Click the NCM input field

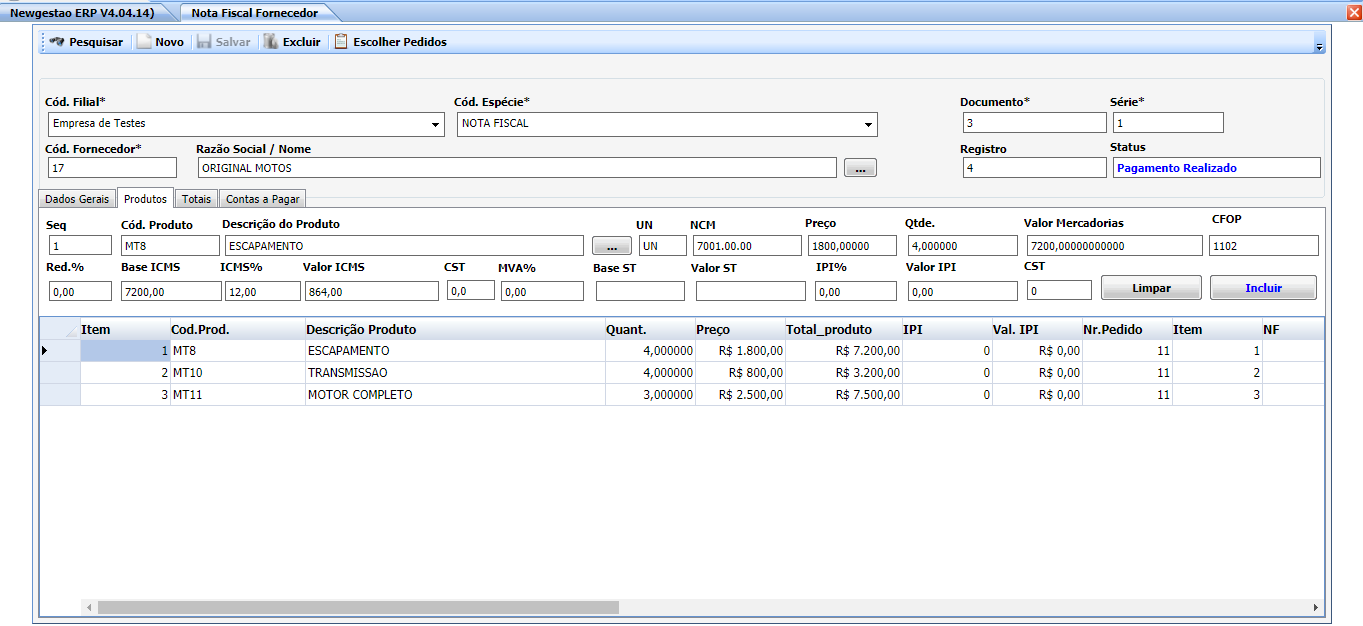click(747, 245)
